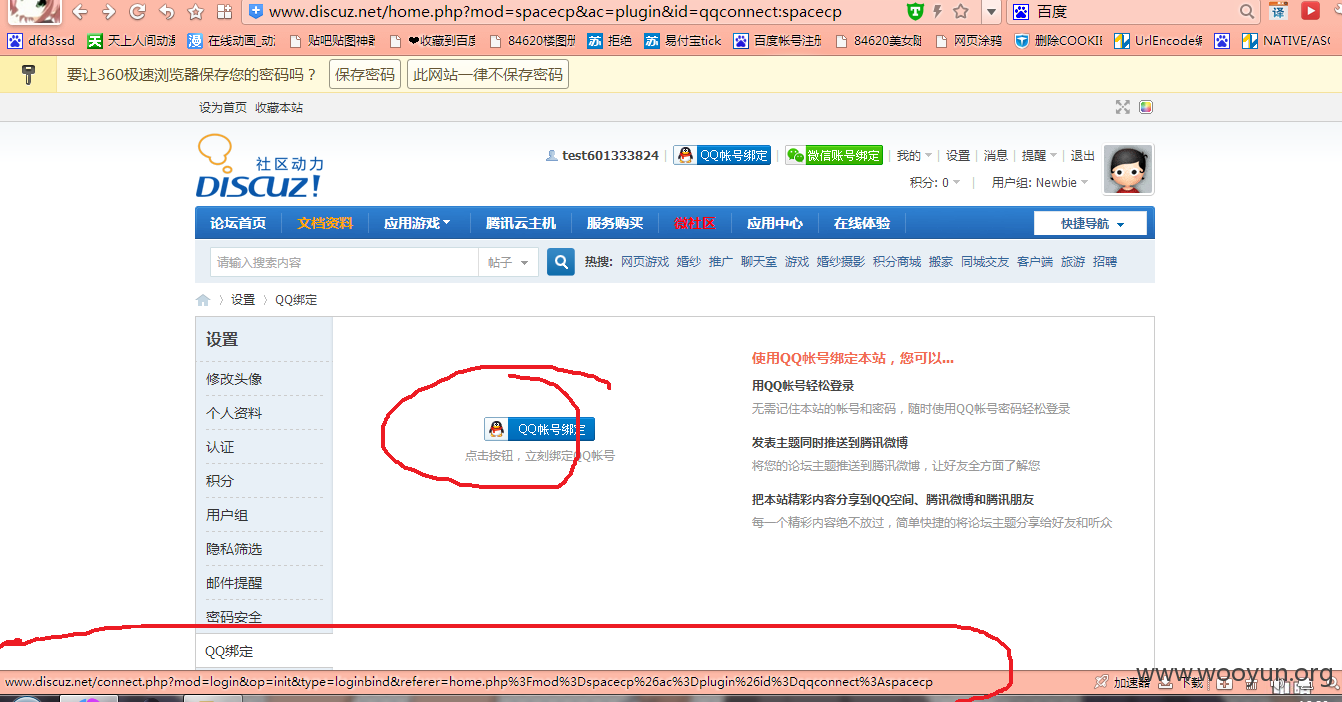1342x702 pixels.
Task: Click the 保存密码 button
Action: tap(365, 74)
